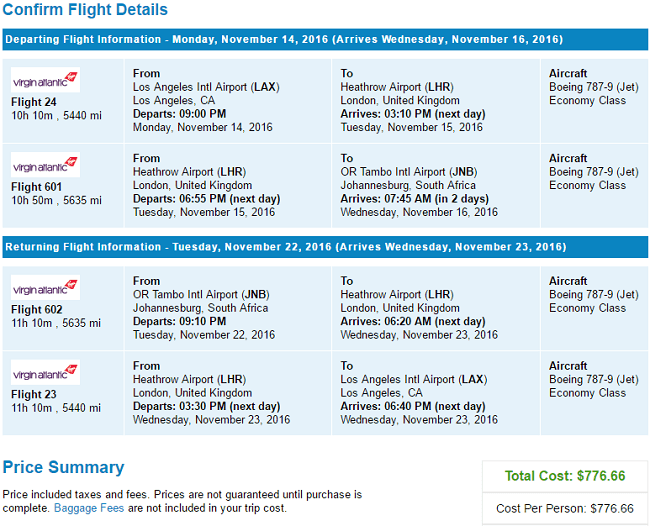Click Departs 09:00 PM on Flight 24

[179, 114]
